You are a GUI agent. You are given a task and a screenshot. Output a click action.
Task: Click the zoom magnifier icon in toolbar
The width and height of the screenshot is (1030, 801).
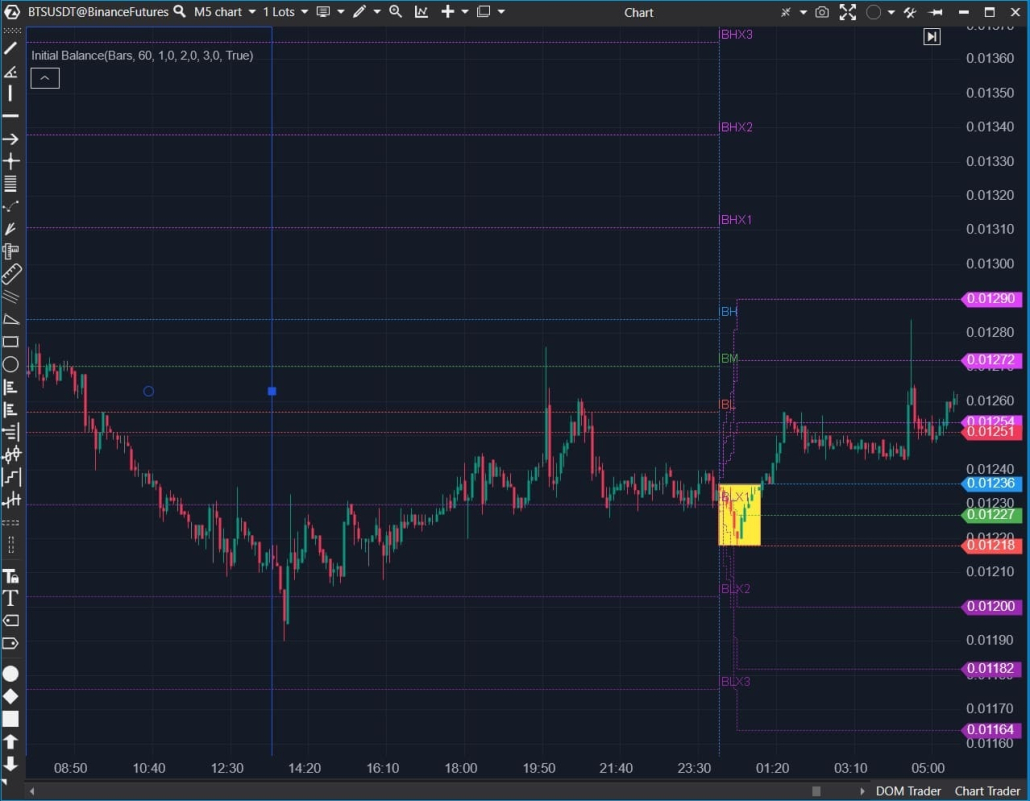coord(396,12)
